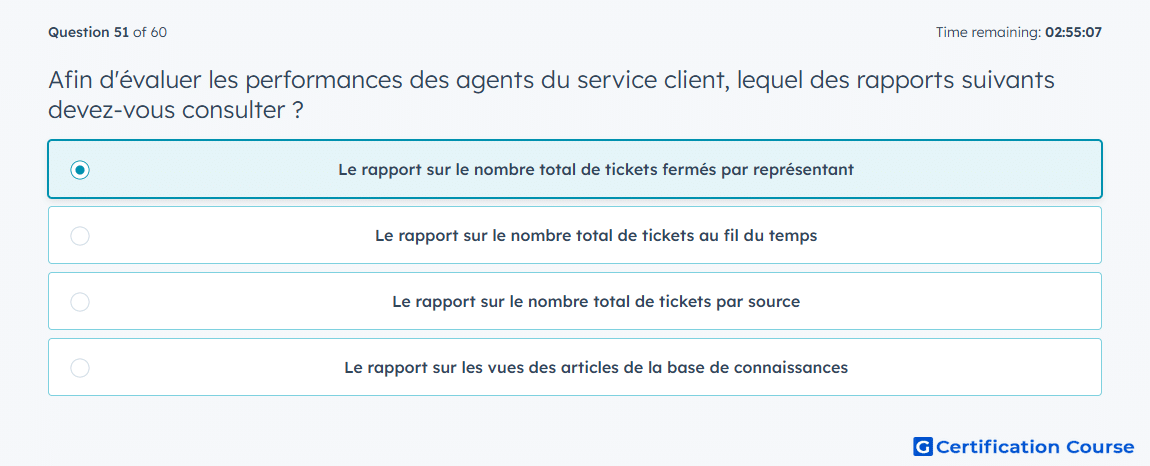Select radio for tickets au fil du temps
Viewport: 1150px width, 466px height.
pyautogui.click(x=80, y=236)
